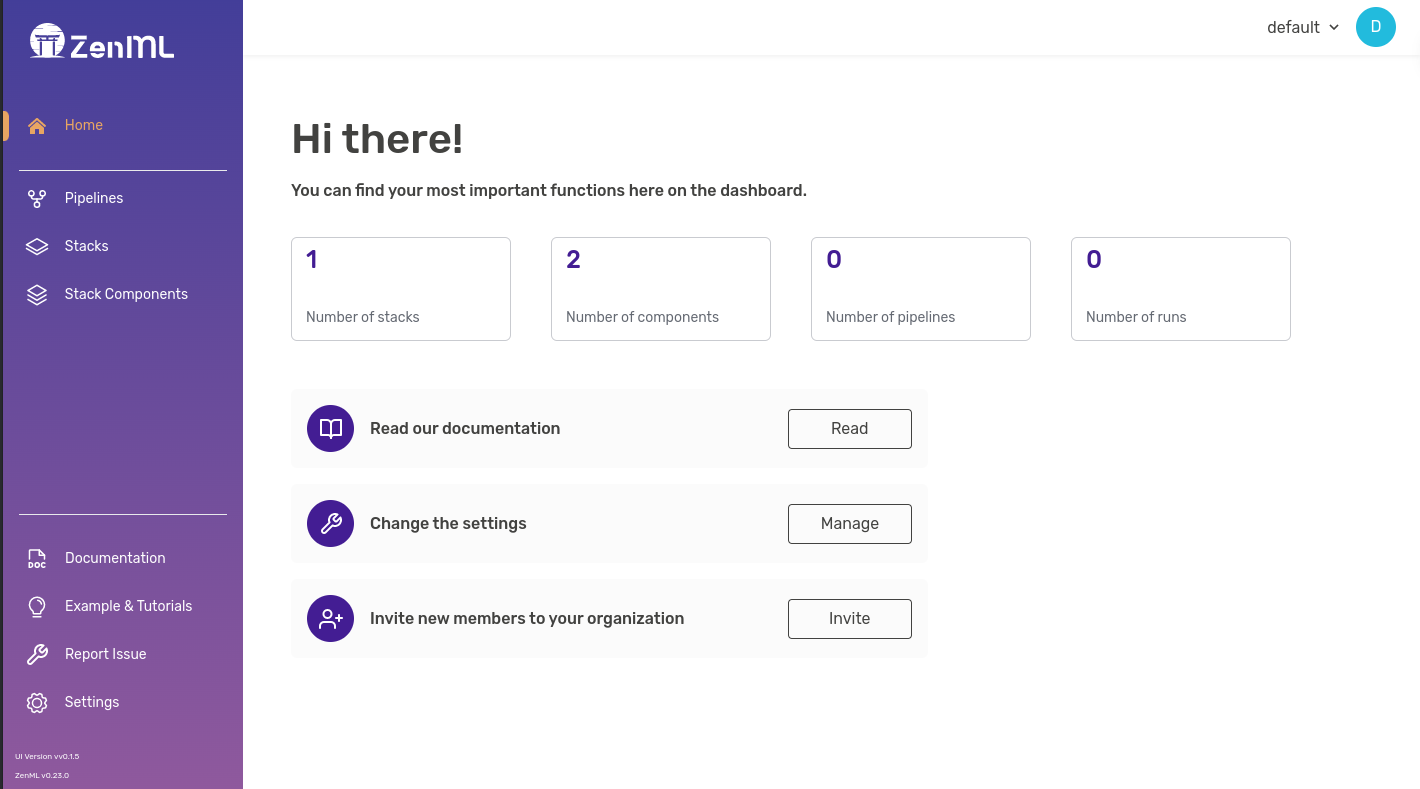Click the Invite button
Screen dimensions: 1420x789
[x=849, y=618]
